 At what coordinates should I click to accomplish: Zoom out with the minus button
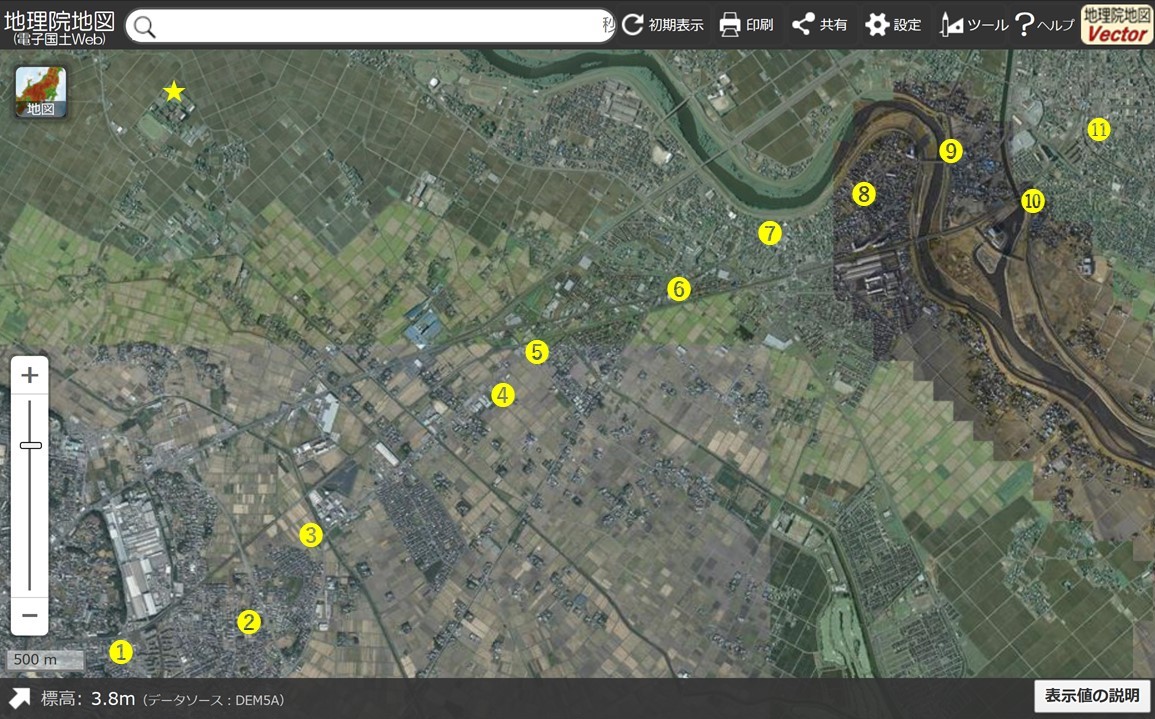(x=29, y=615)
